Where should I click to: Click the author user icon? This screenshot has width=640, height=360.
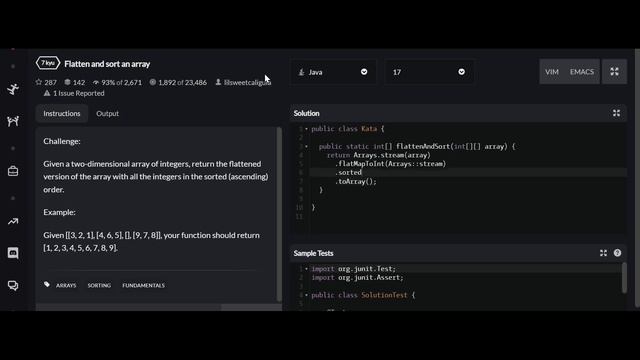tap(218, 82)
